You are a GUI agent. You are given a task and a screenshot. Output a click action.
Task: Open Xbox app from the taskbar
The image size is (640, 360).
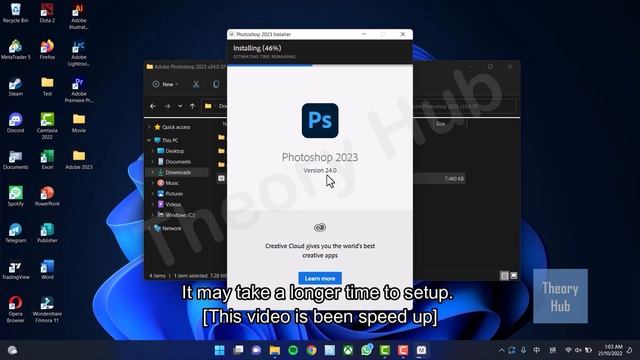pyautogui.click(x=348, y=350)
